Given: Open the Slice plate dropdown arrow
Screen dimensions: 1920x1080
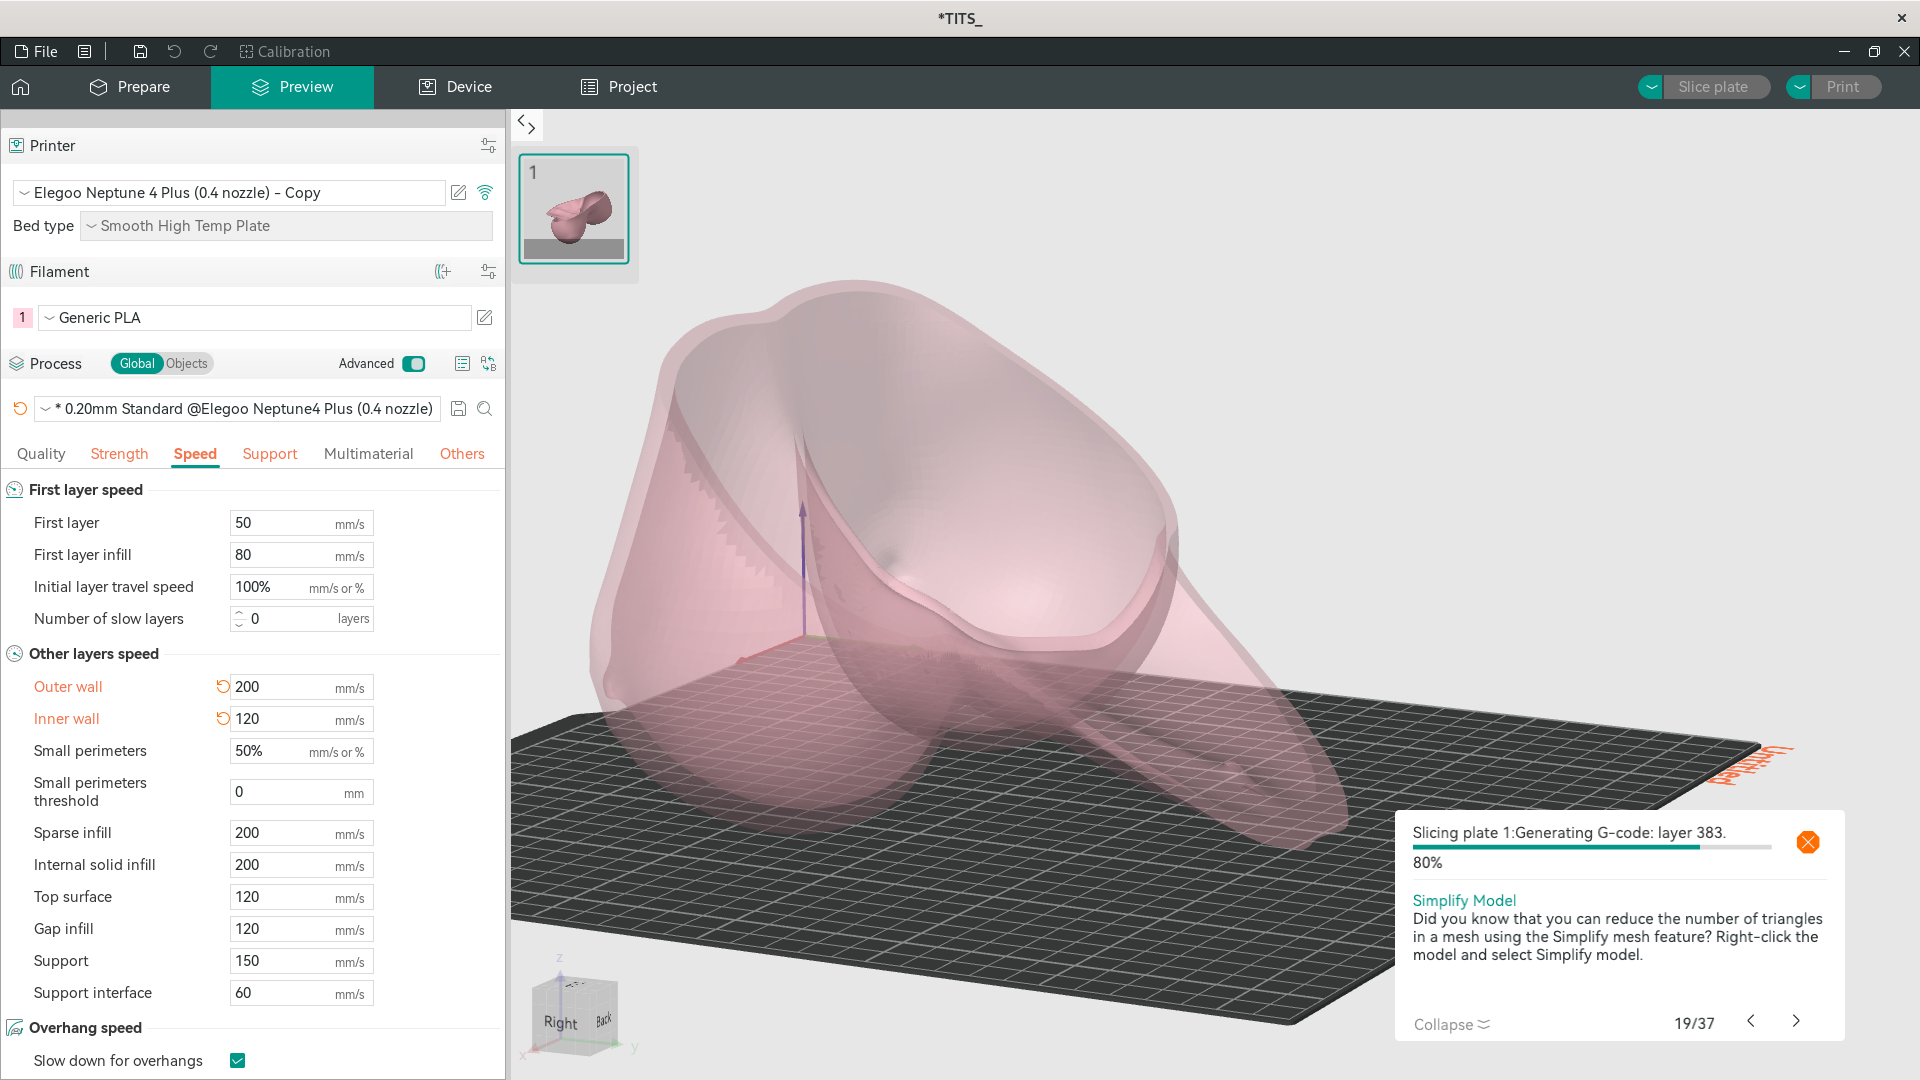Looking at the screenshot, I should click(1651, 87).
